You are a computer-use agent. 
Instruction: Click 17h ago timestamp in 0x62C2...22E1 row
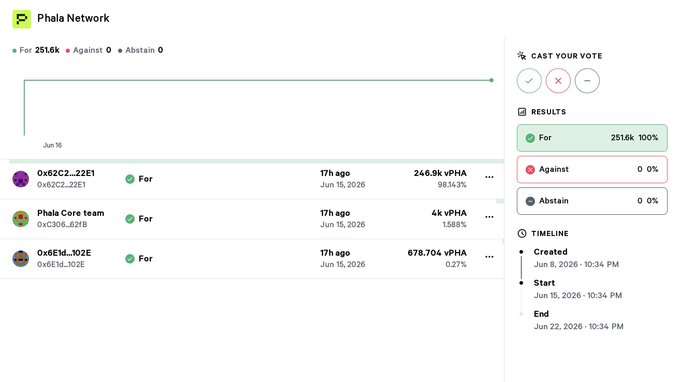335,173
